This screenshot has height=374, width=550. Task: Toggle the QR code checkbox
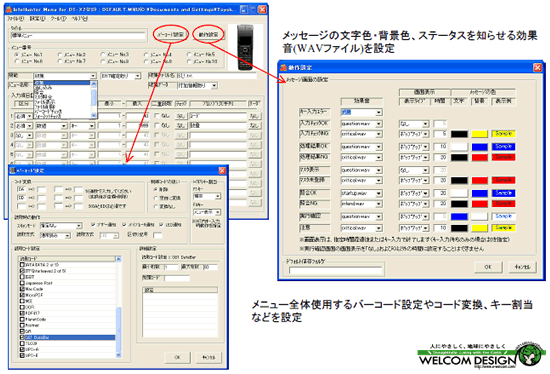point(22,331)
